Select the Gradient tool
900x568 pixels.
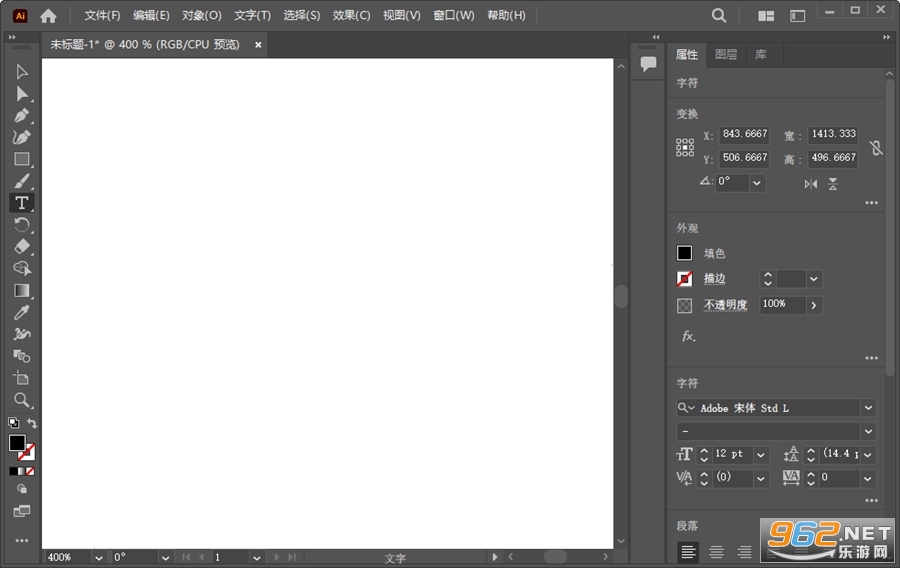click(22, 290)
